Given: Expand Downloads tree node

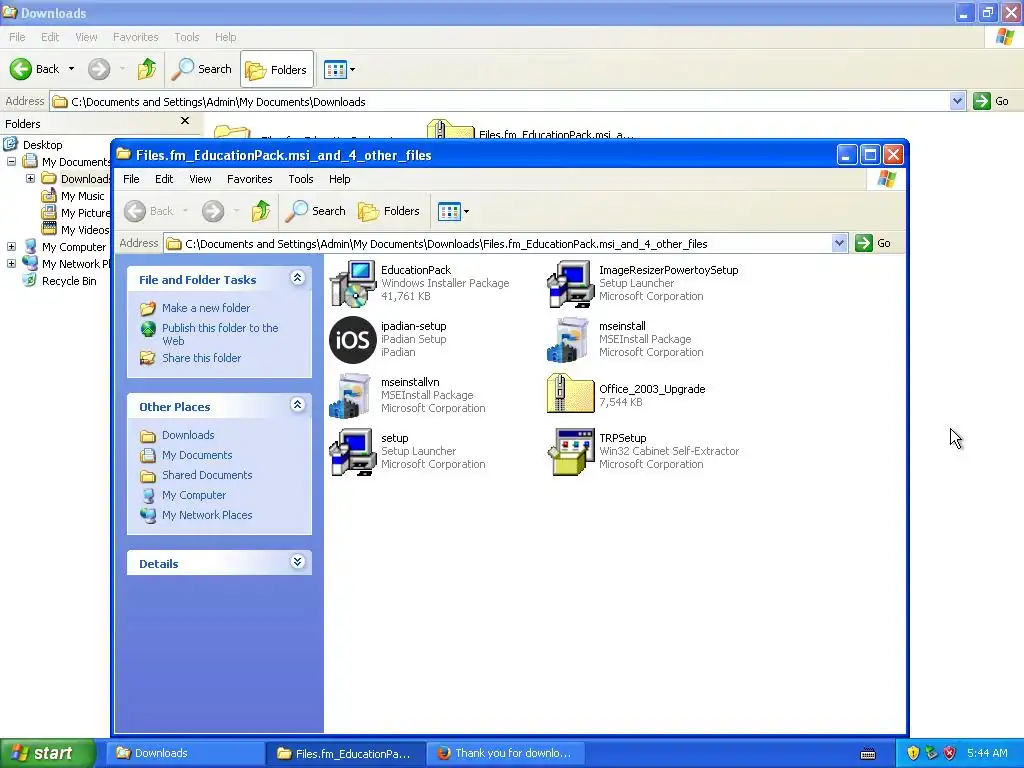Looking at the screenshot, I should (x=31, y=178).
